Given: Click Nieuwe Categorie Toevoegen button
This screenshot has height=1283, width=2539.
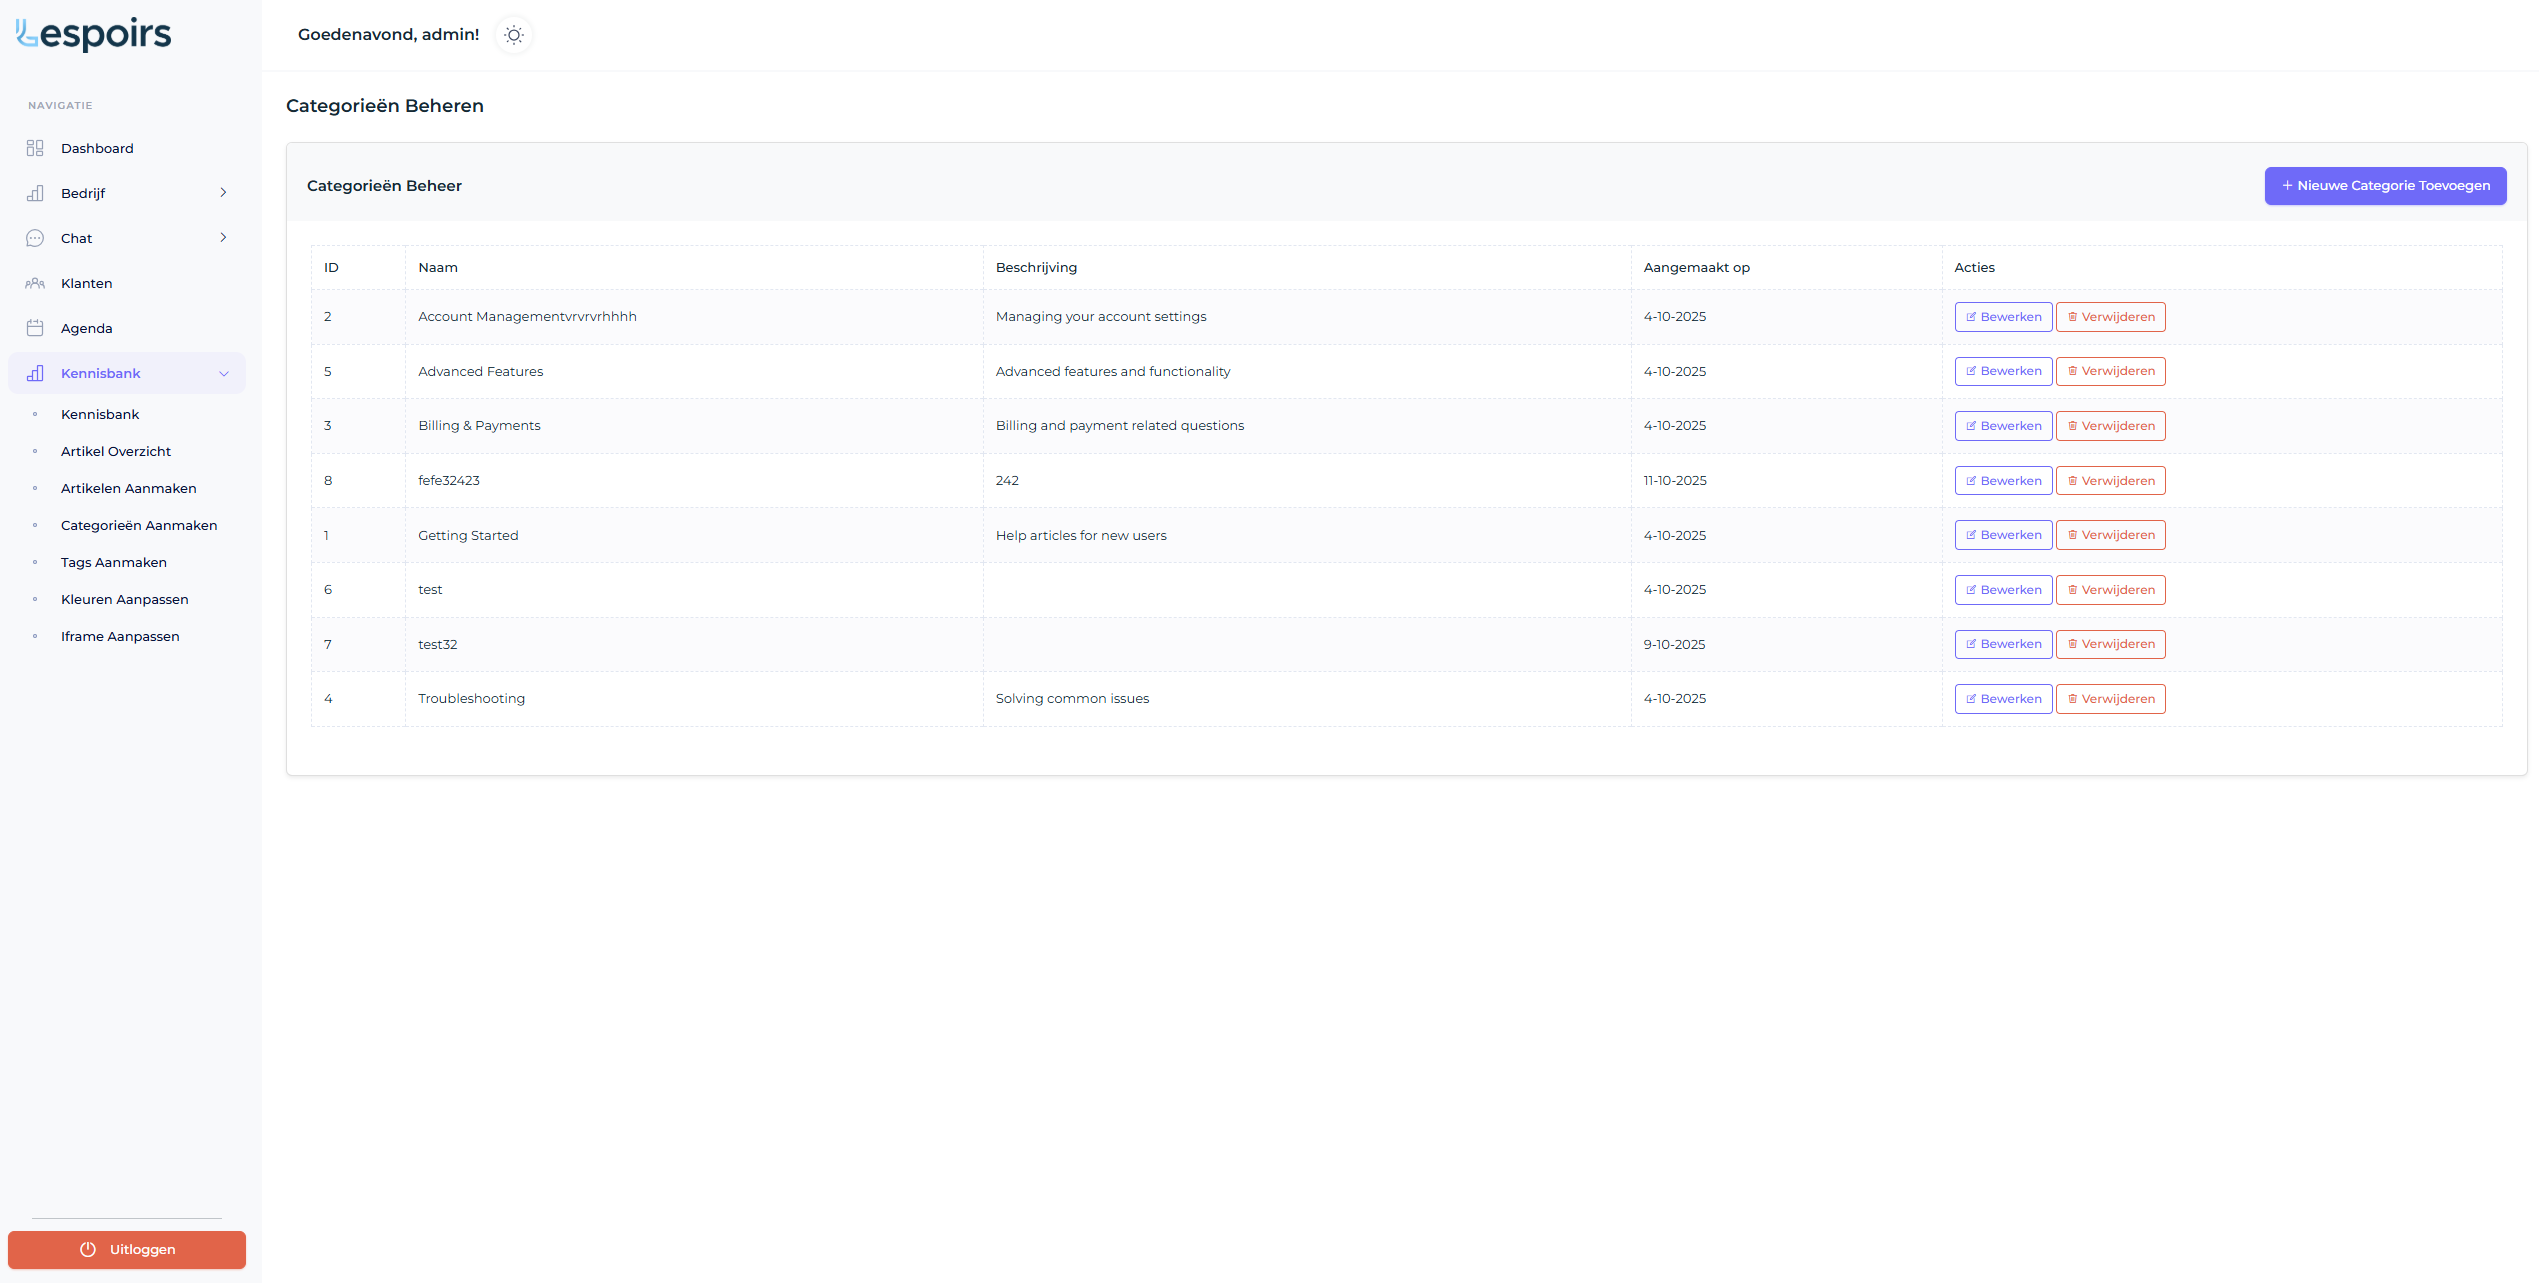Looking at the screenshot, I should point(2385,186).
